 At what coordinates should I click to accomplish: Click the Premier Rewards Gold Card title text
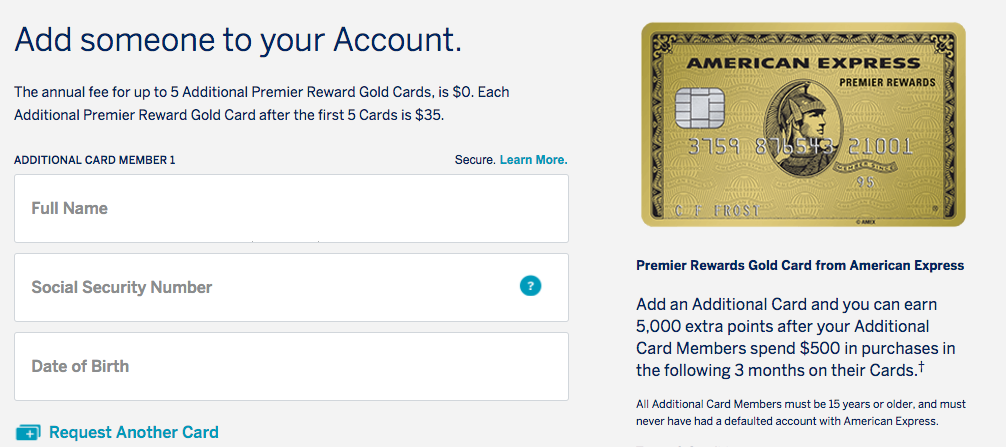(800, 266)
